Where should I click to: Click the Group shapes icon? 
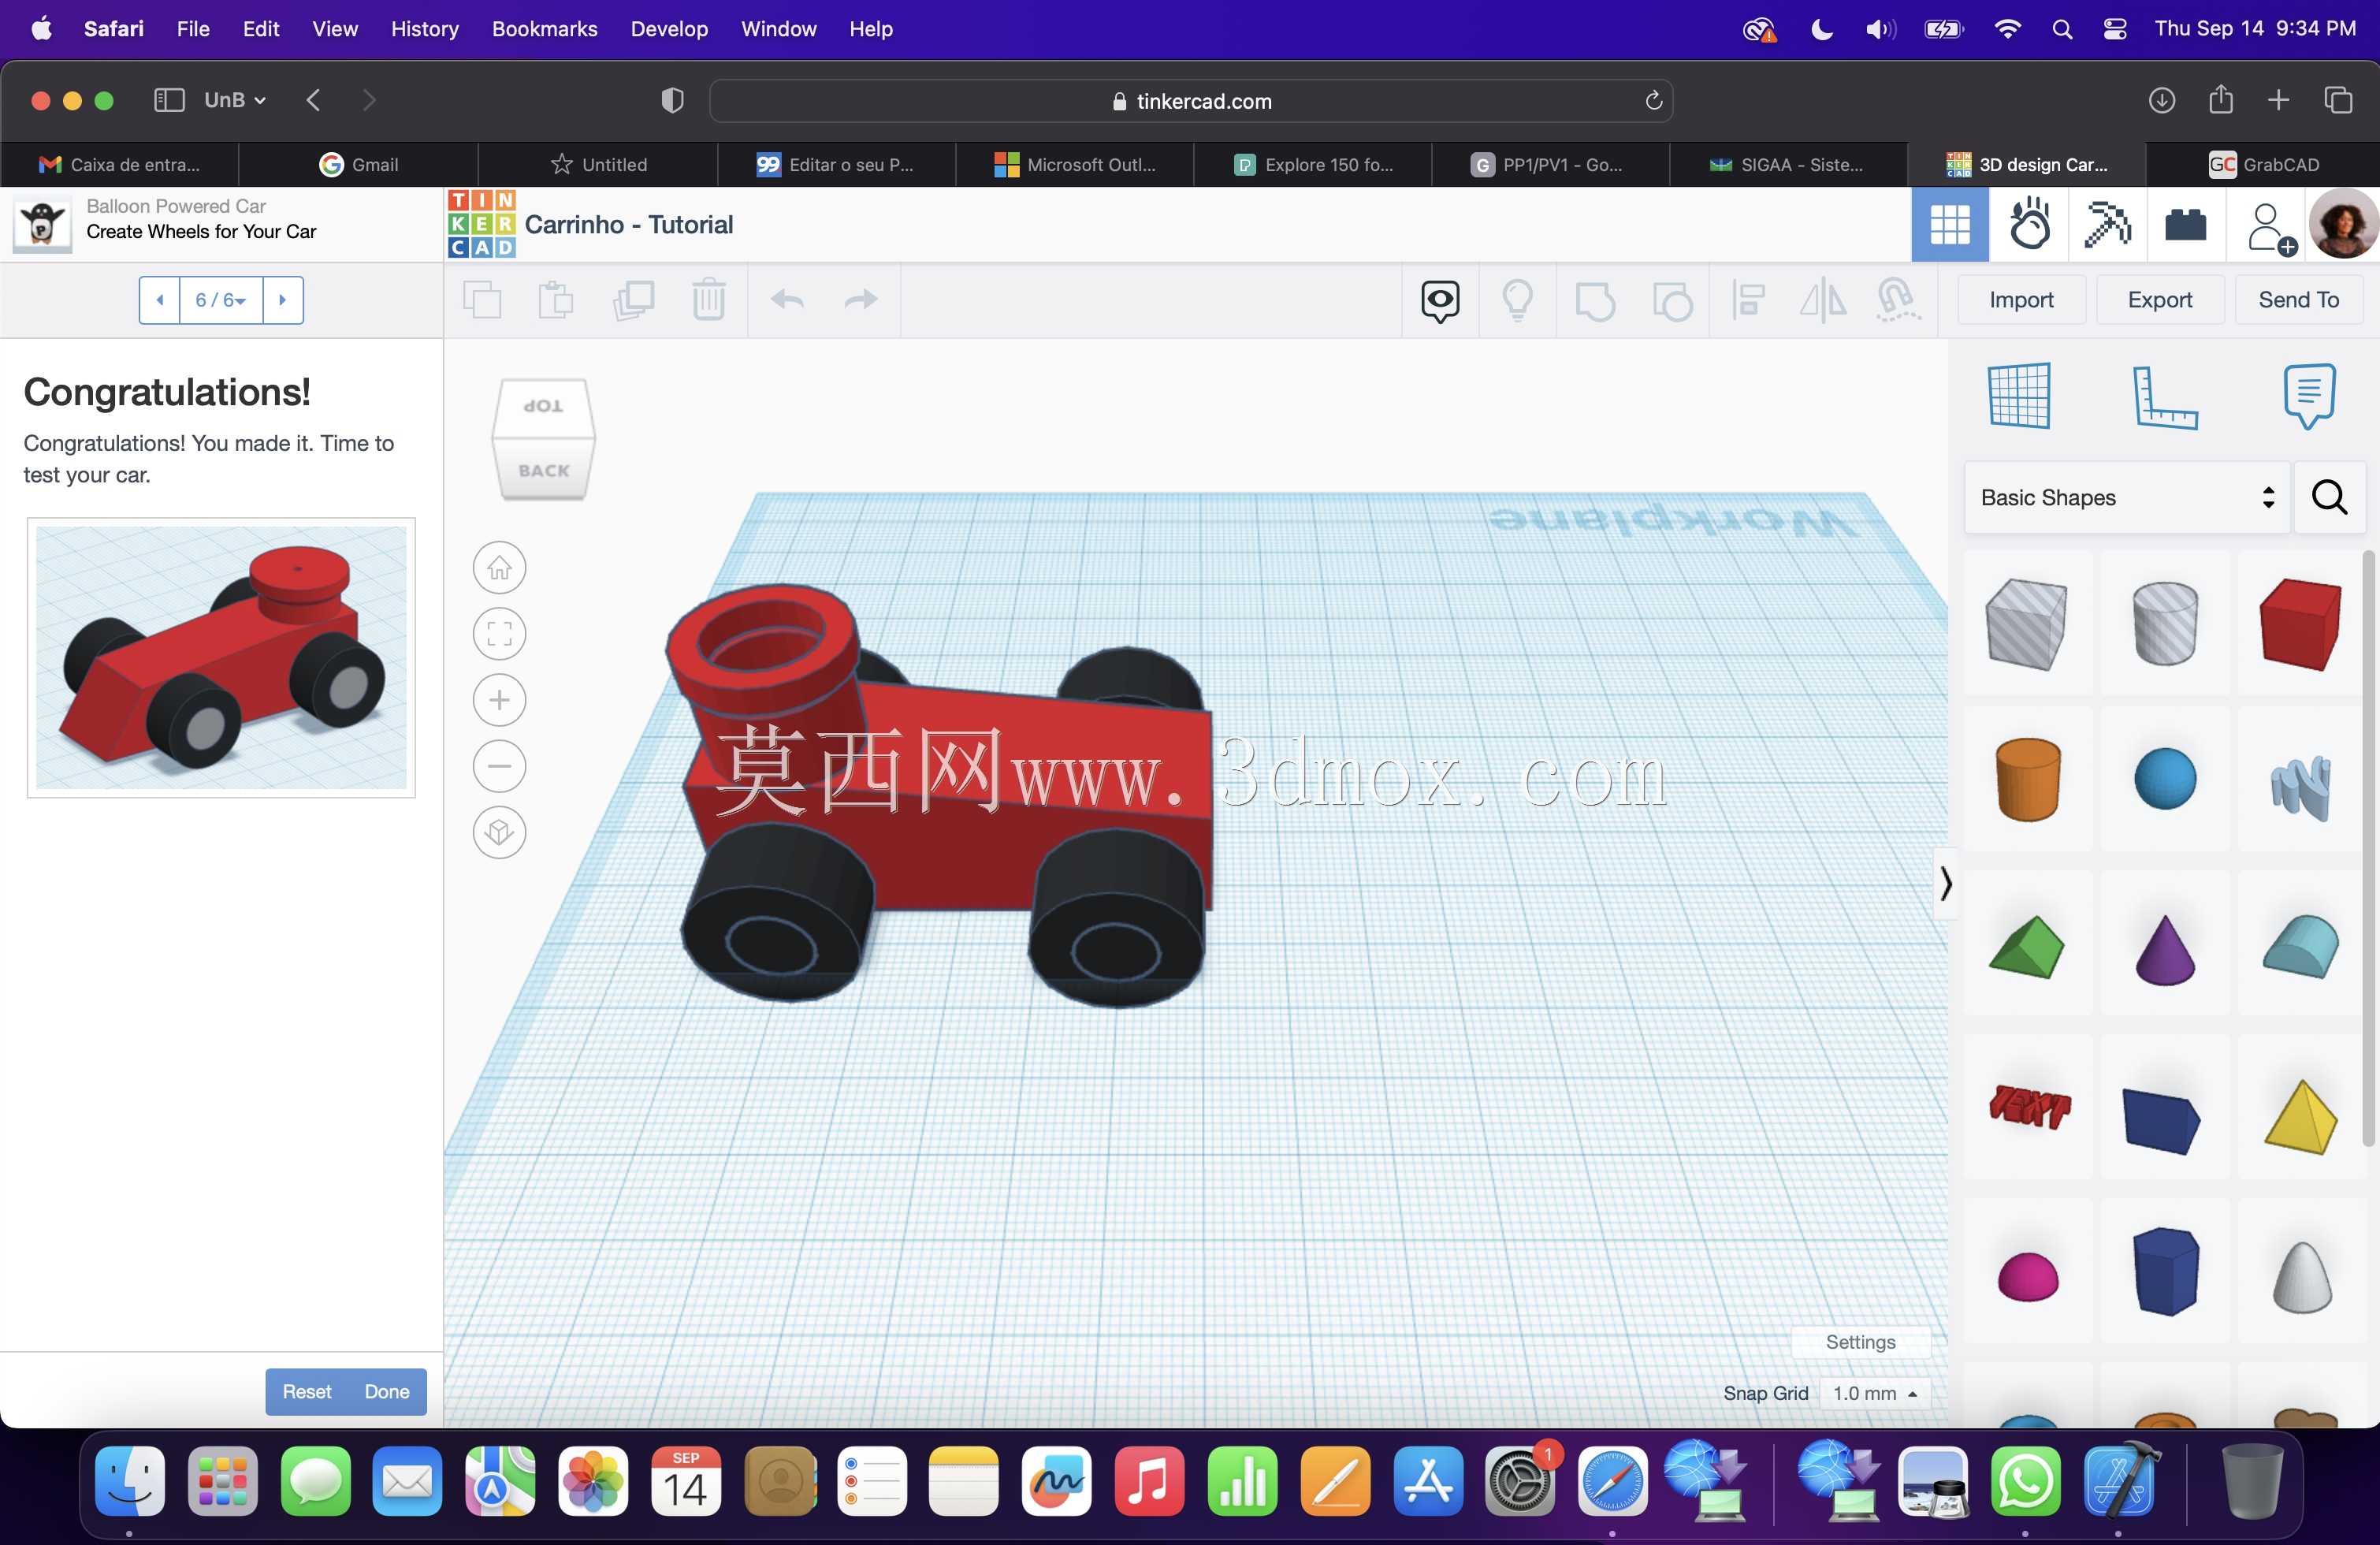pos(1595,300)
